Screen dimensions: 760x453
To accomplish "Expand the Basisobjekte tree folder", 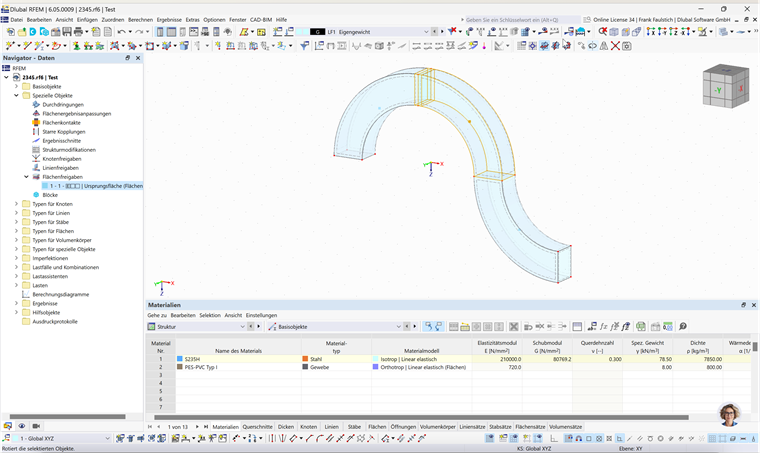I will 16,86.
